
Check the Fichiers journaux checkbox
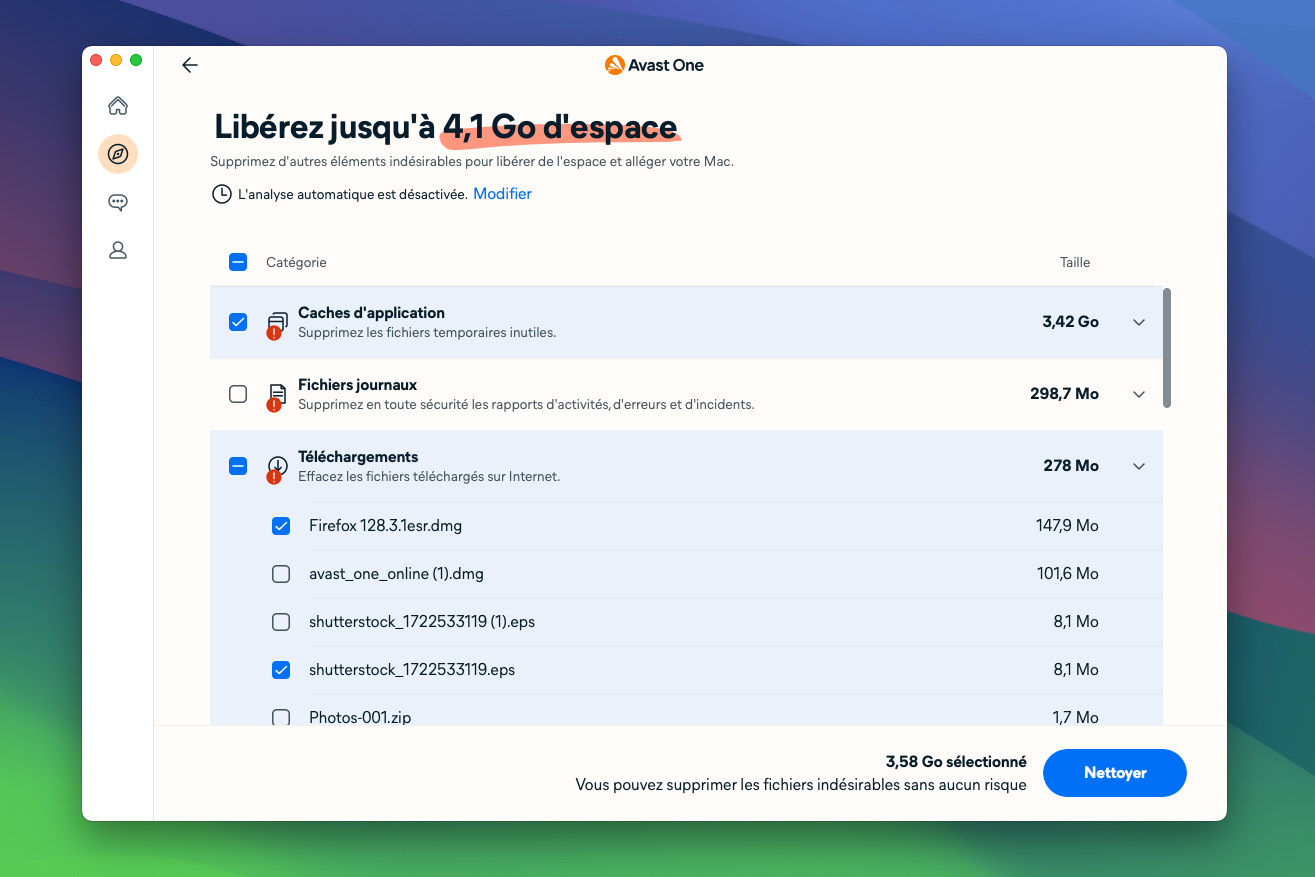(x=238, y=394)
